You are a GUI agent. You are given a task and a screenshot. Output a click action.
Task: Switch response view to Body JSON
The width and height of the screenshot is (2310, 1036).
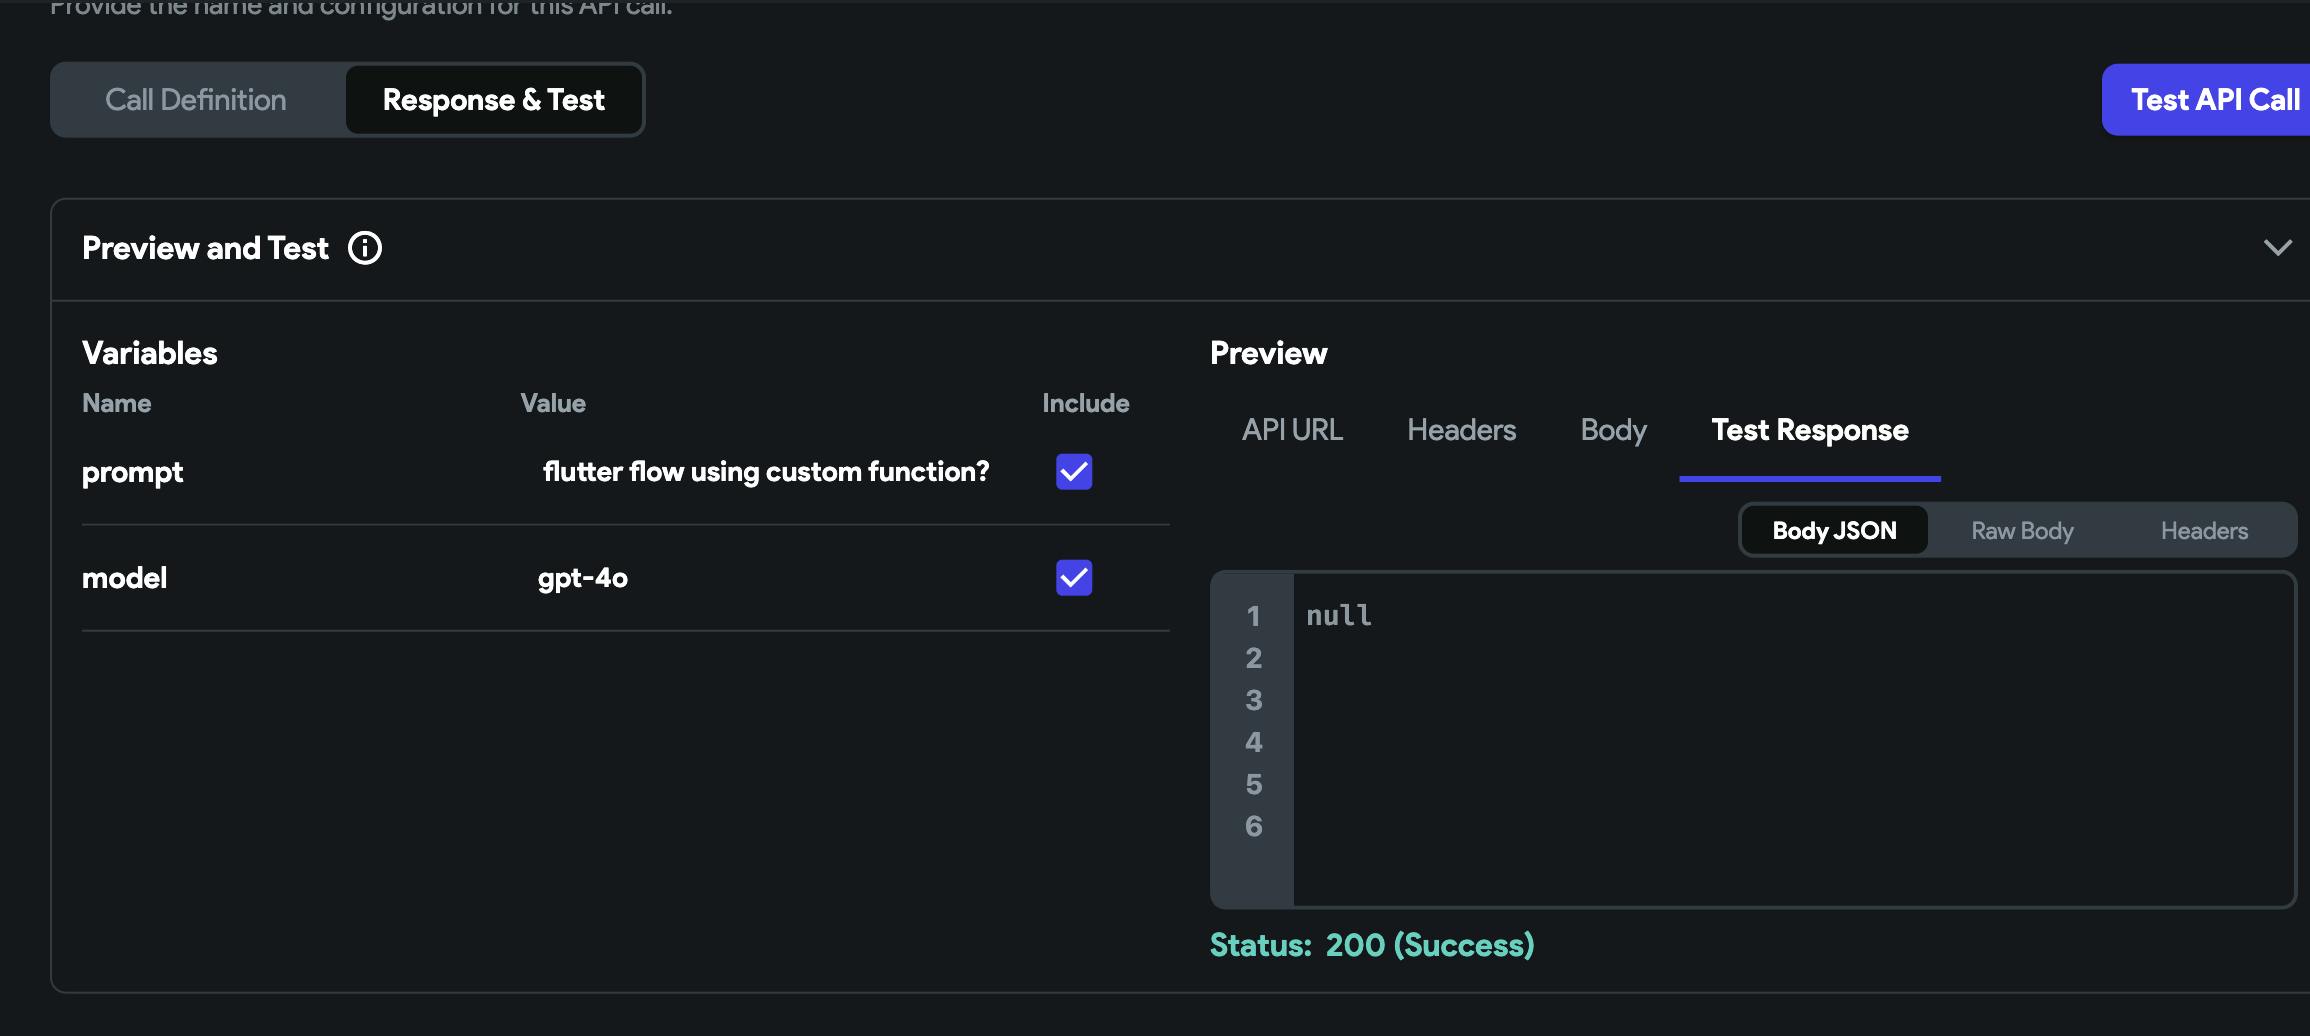[1834, 531]
